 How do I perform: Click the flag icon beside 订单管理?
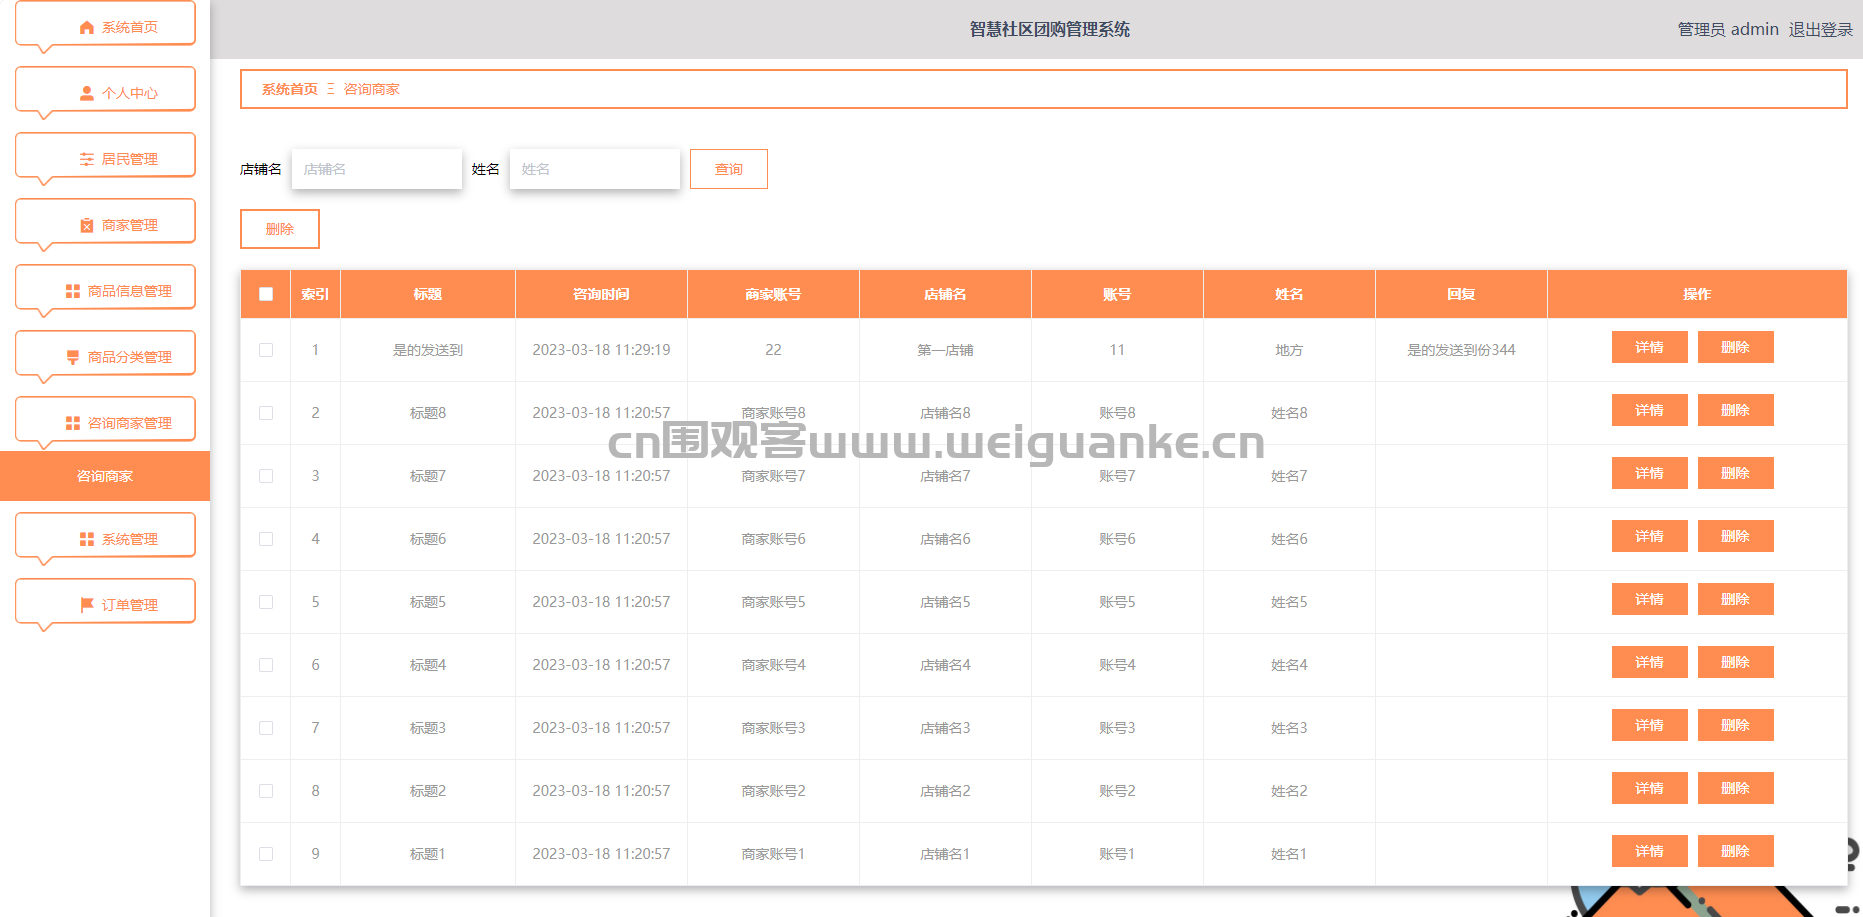pos(87,606)
